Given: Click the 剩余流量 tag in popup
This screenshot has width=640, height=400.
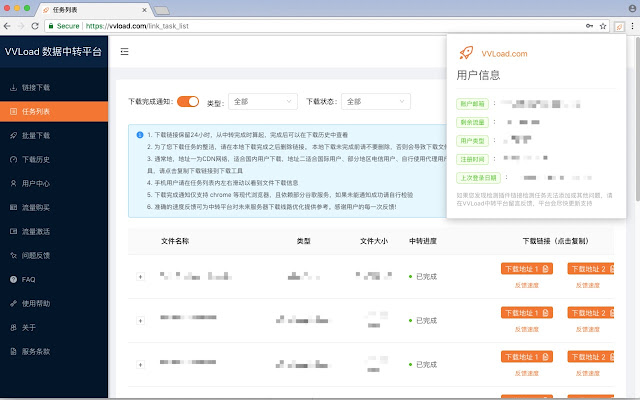Looking at the screenshot, I should 472,122.
